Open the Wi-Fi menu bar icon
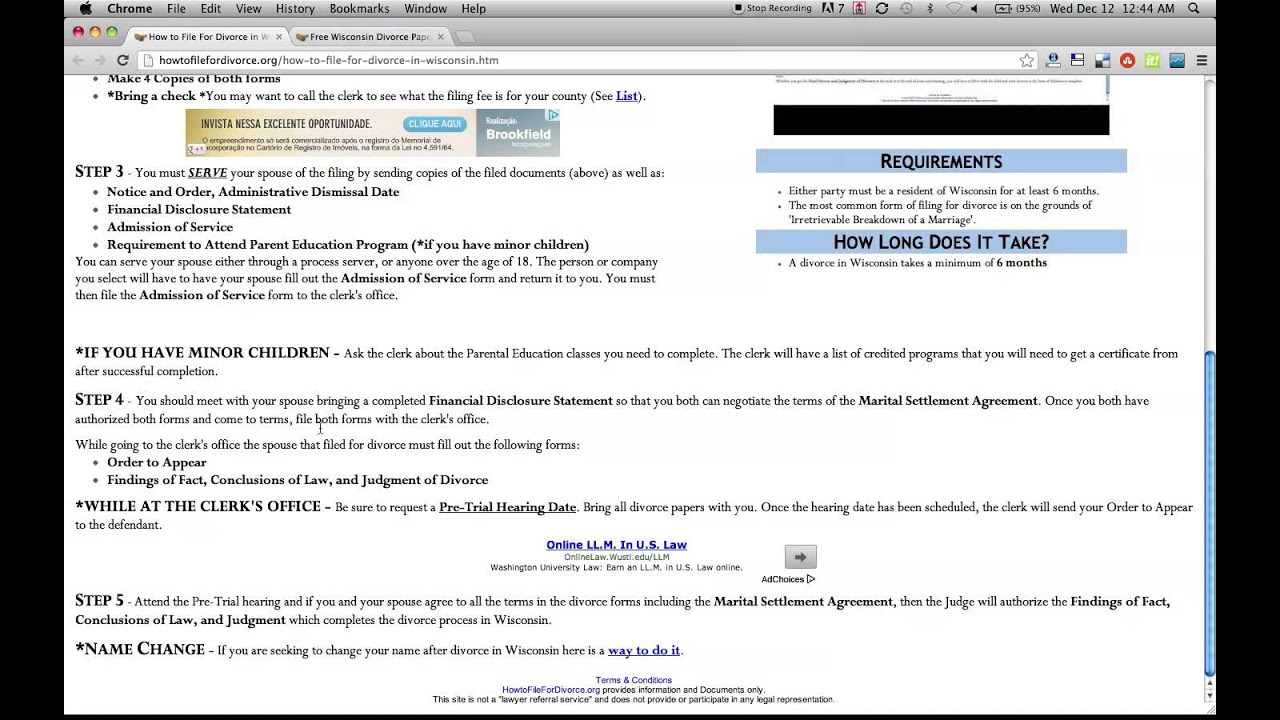Image resolution: width=1280 pixels, height=720 pixels. click(953, 8)
